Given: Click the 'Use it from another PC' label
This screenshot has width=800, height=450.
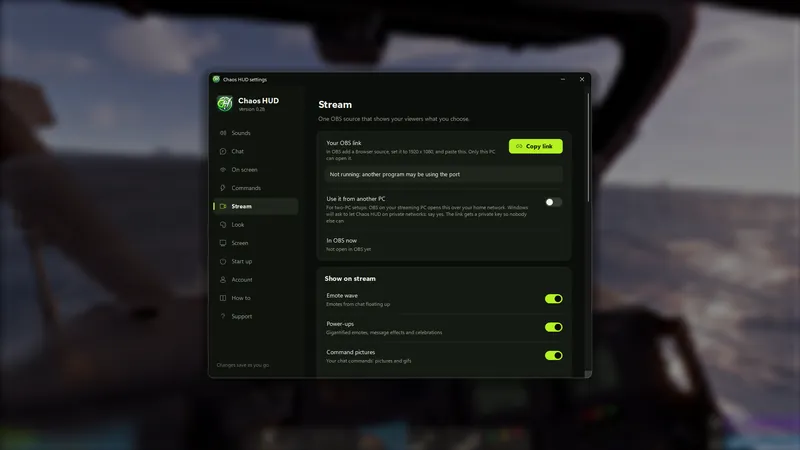Looking at the screenshot, I should 356,199.
